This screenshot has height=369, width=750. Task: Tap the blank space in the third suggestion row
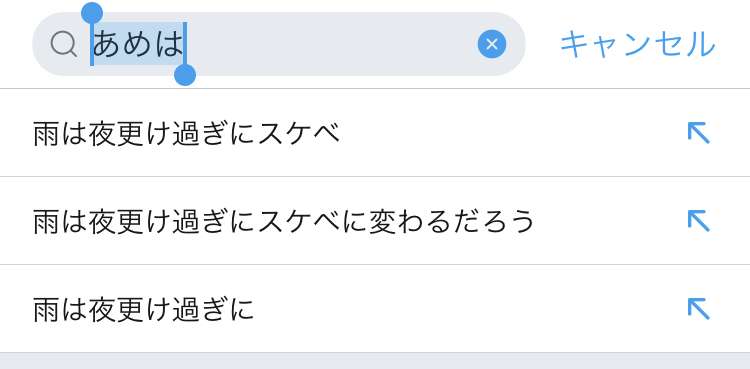[x=469, y=310]
